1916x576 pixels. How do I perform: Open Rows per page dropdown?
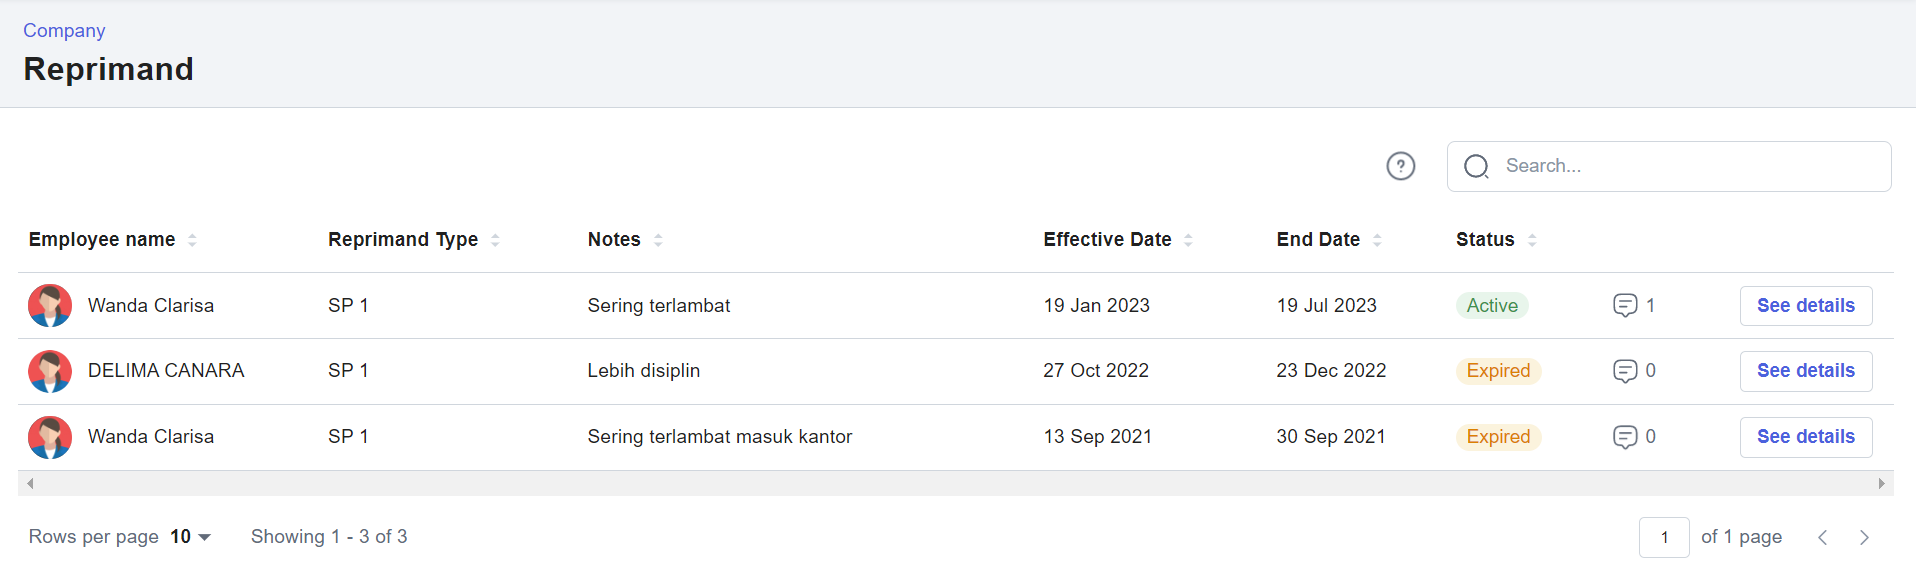click(190, 537)
